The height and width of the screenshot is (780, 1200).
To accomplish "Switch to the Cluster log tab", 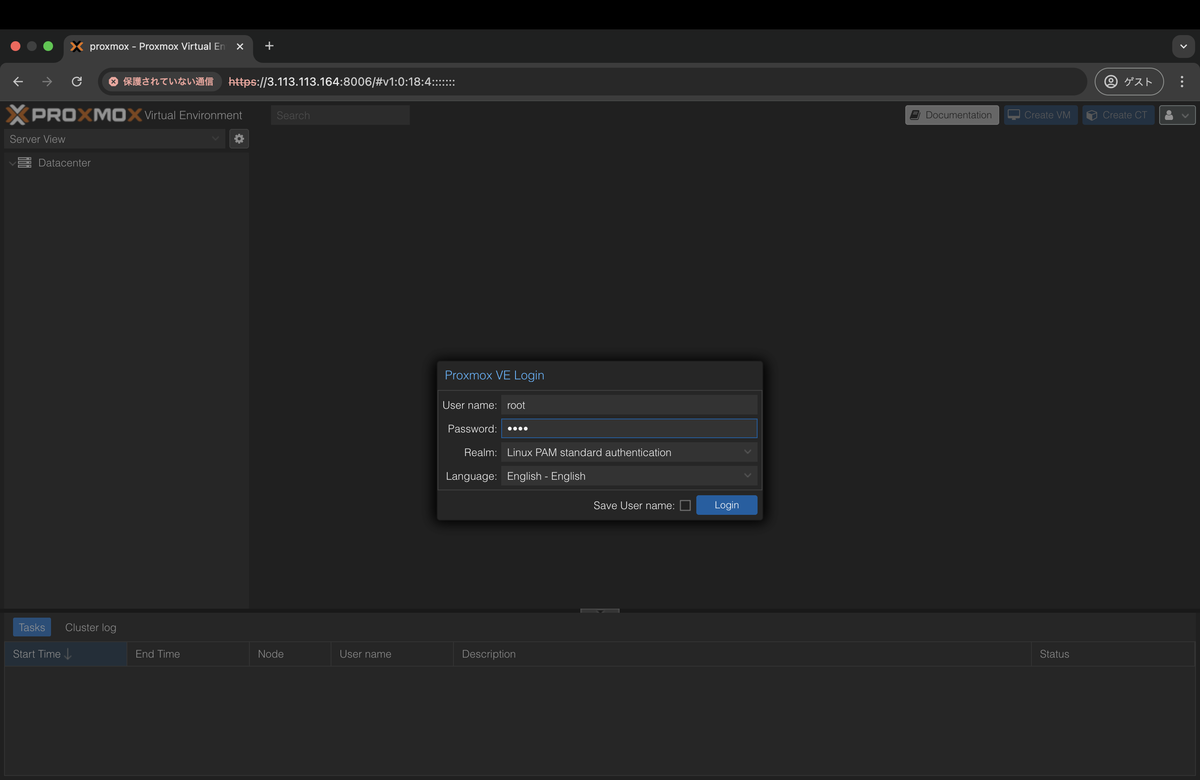I will click(x=91, y=628).
